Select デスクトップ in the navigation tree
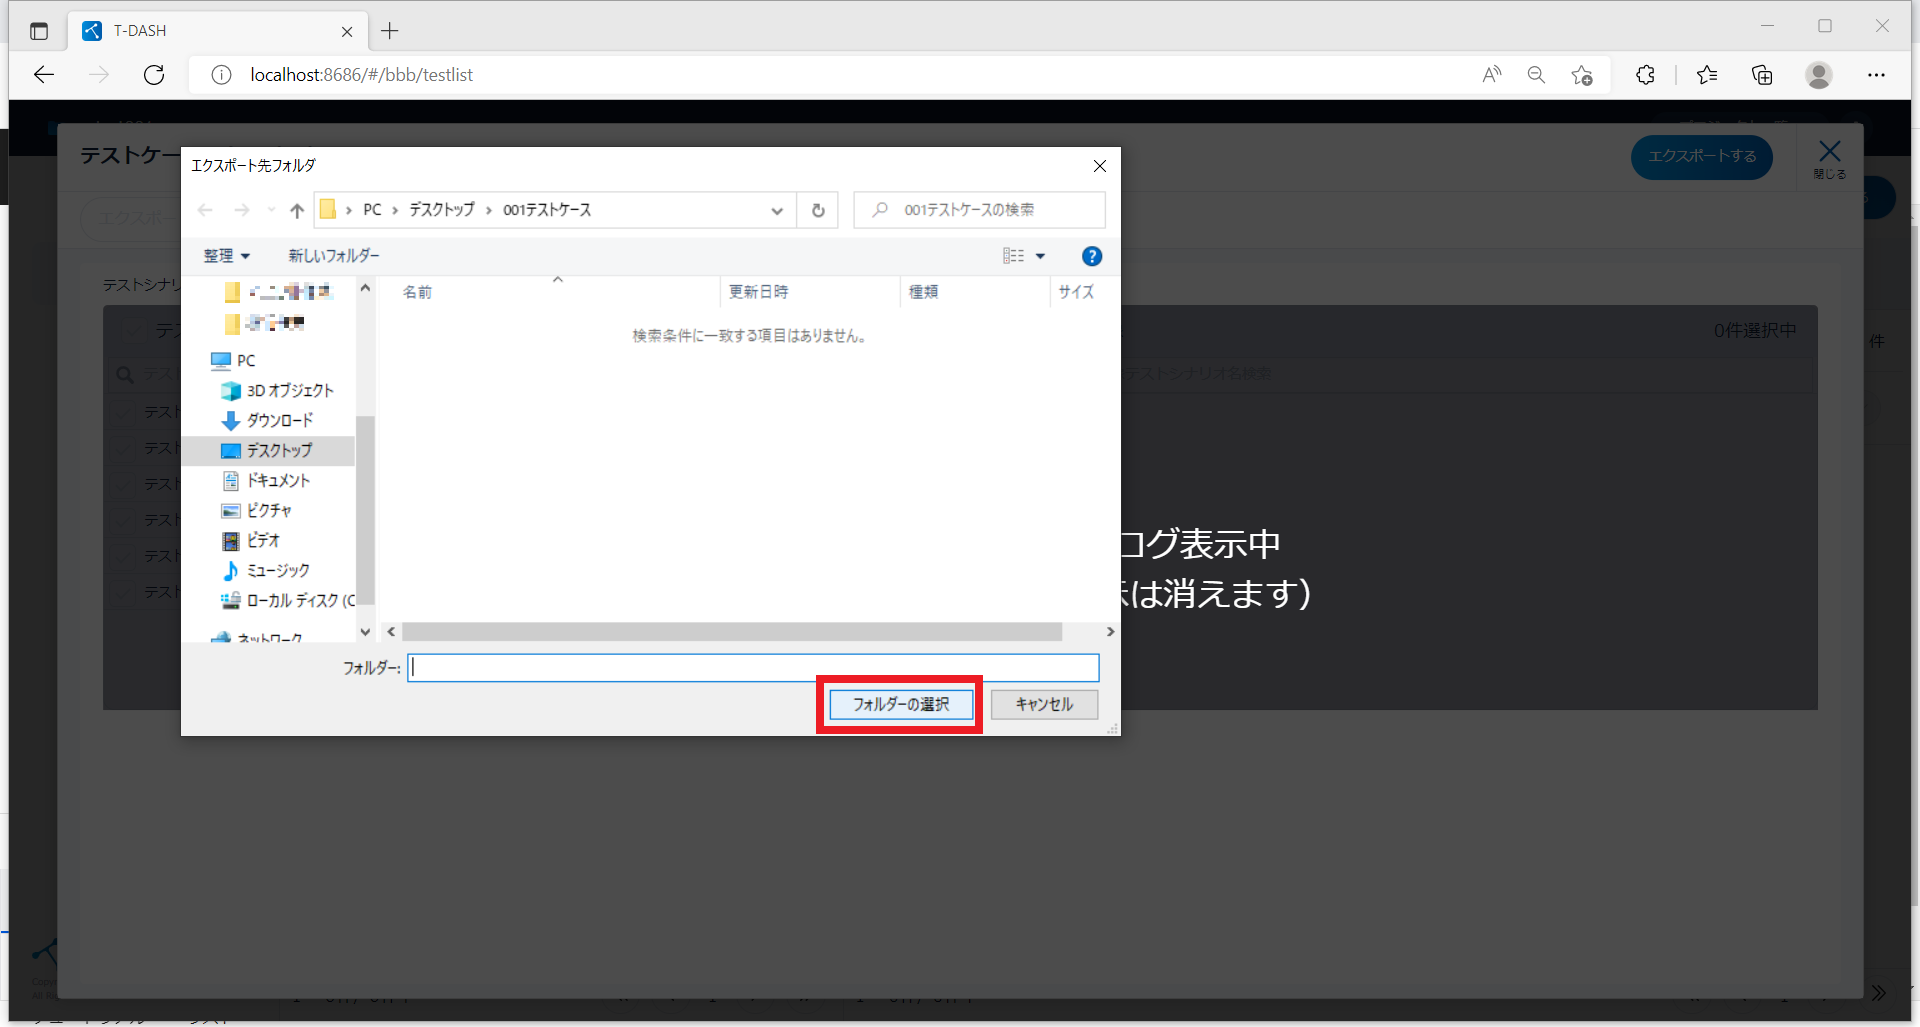Screen dimensions: 1920x1027 (x=279, y=451)
